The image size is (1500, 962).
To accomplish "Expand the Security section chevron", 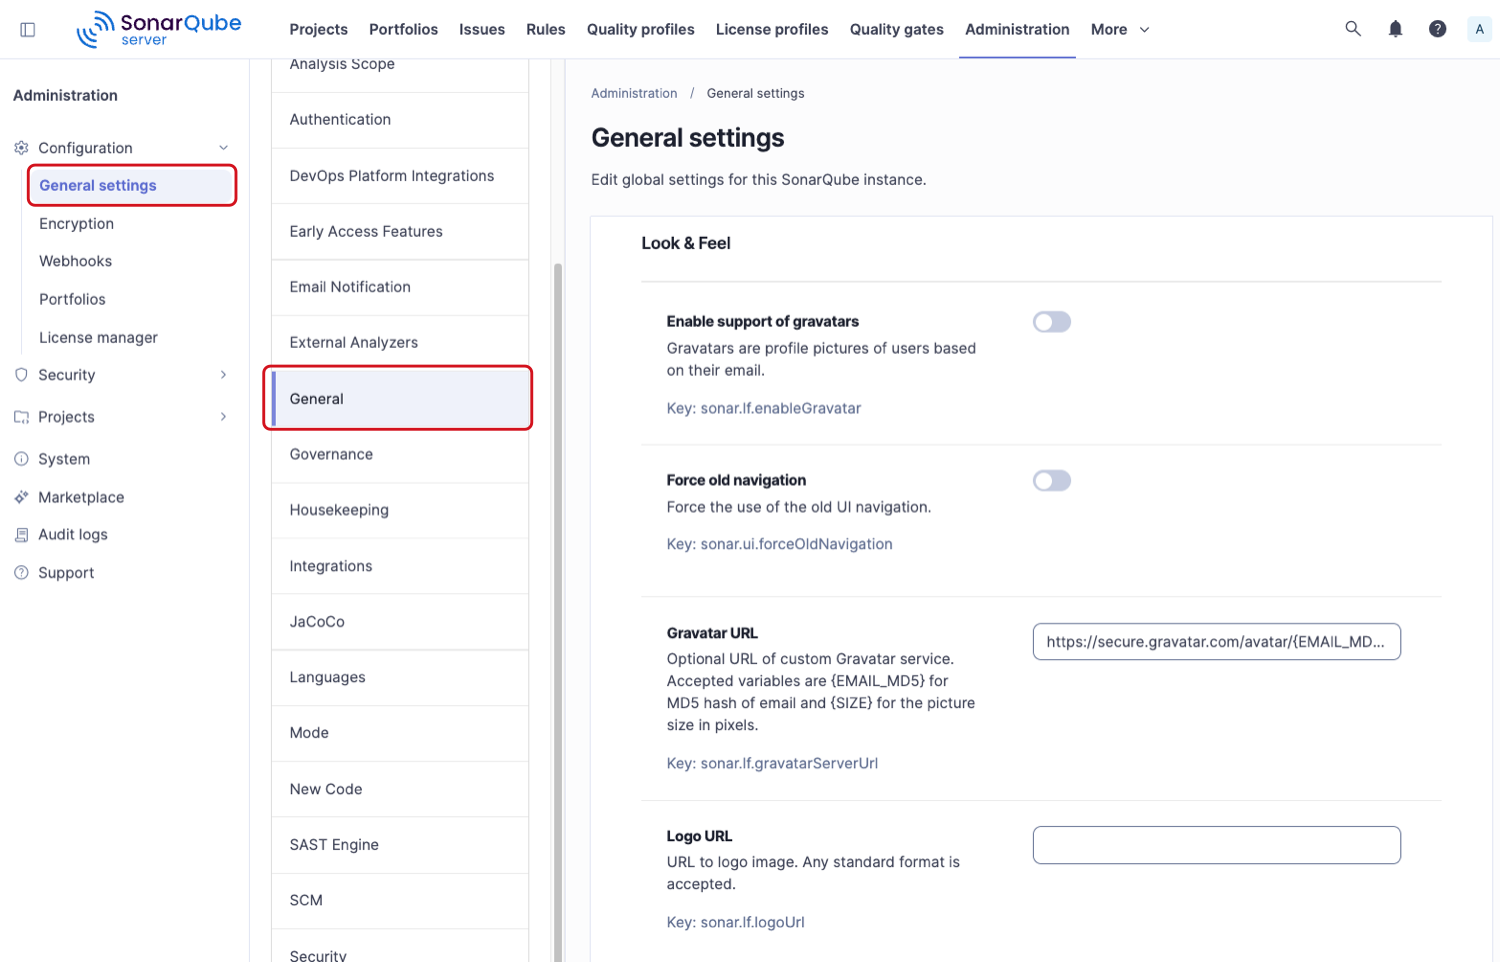I will 223,375.
